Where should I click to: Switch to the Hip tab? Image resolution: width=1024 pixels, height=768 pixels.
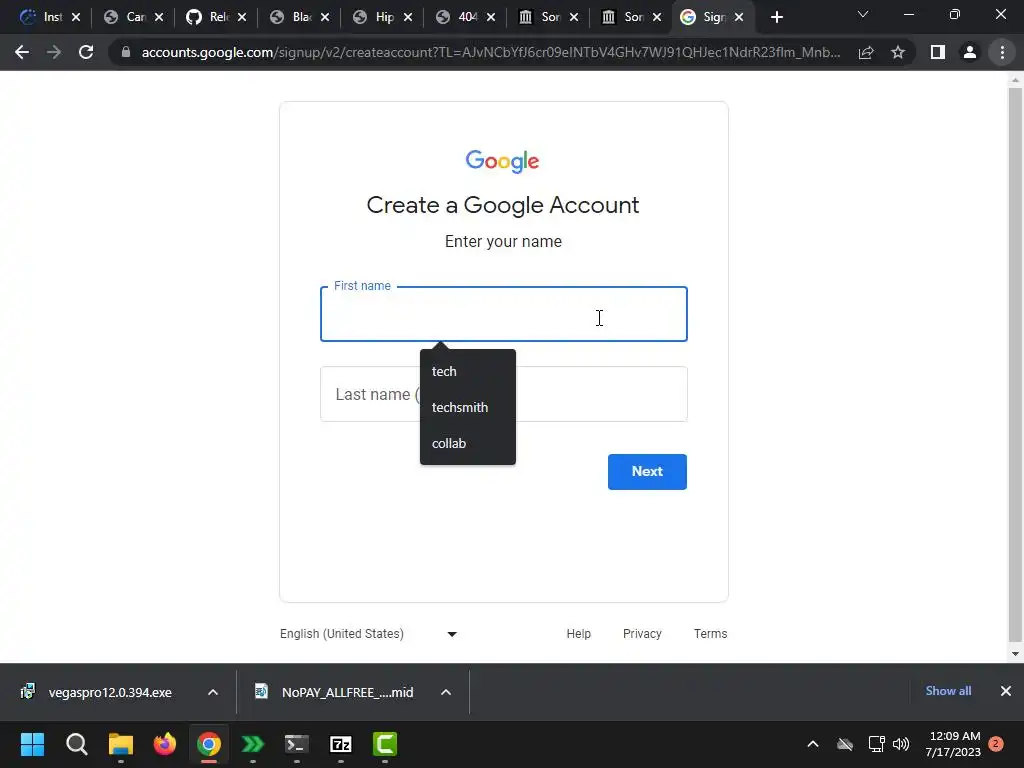pyautogui.click(x=373, y=17)
